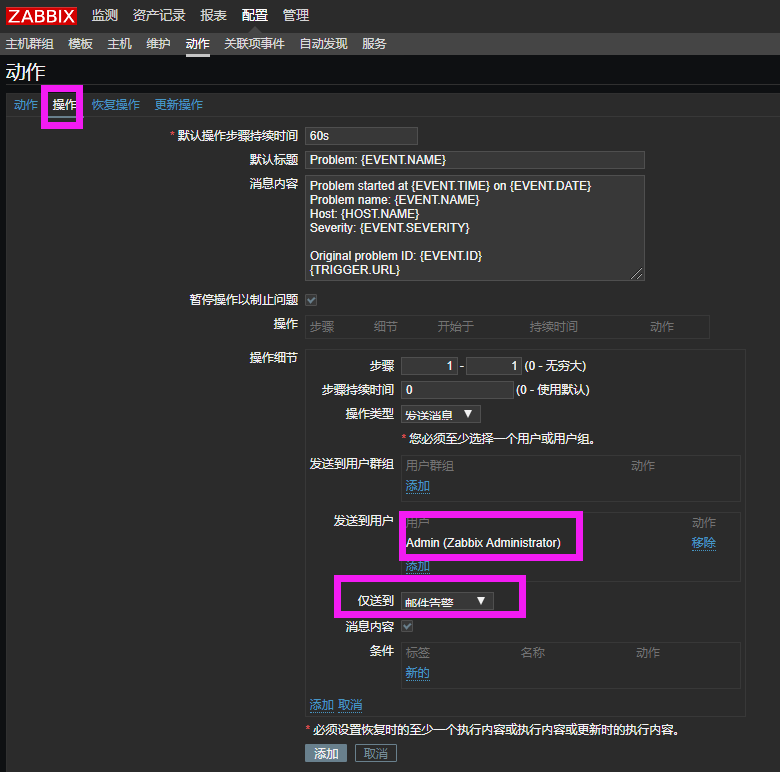Image resolution: width=780 pixels, height=772 pixels.
Task: Open the 操作类型 dropdown
Action: coord(441,414)
